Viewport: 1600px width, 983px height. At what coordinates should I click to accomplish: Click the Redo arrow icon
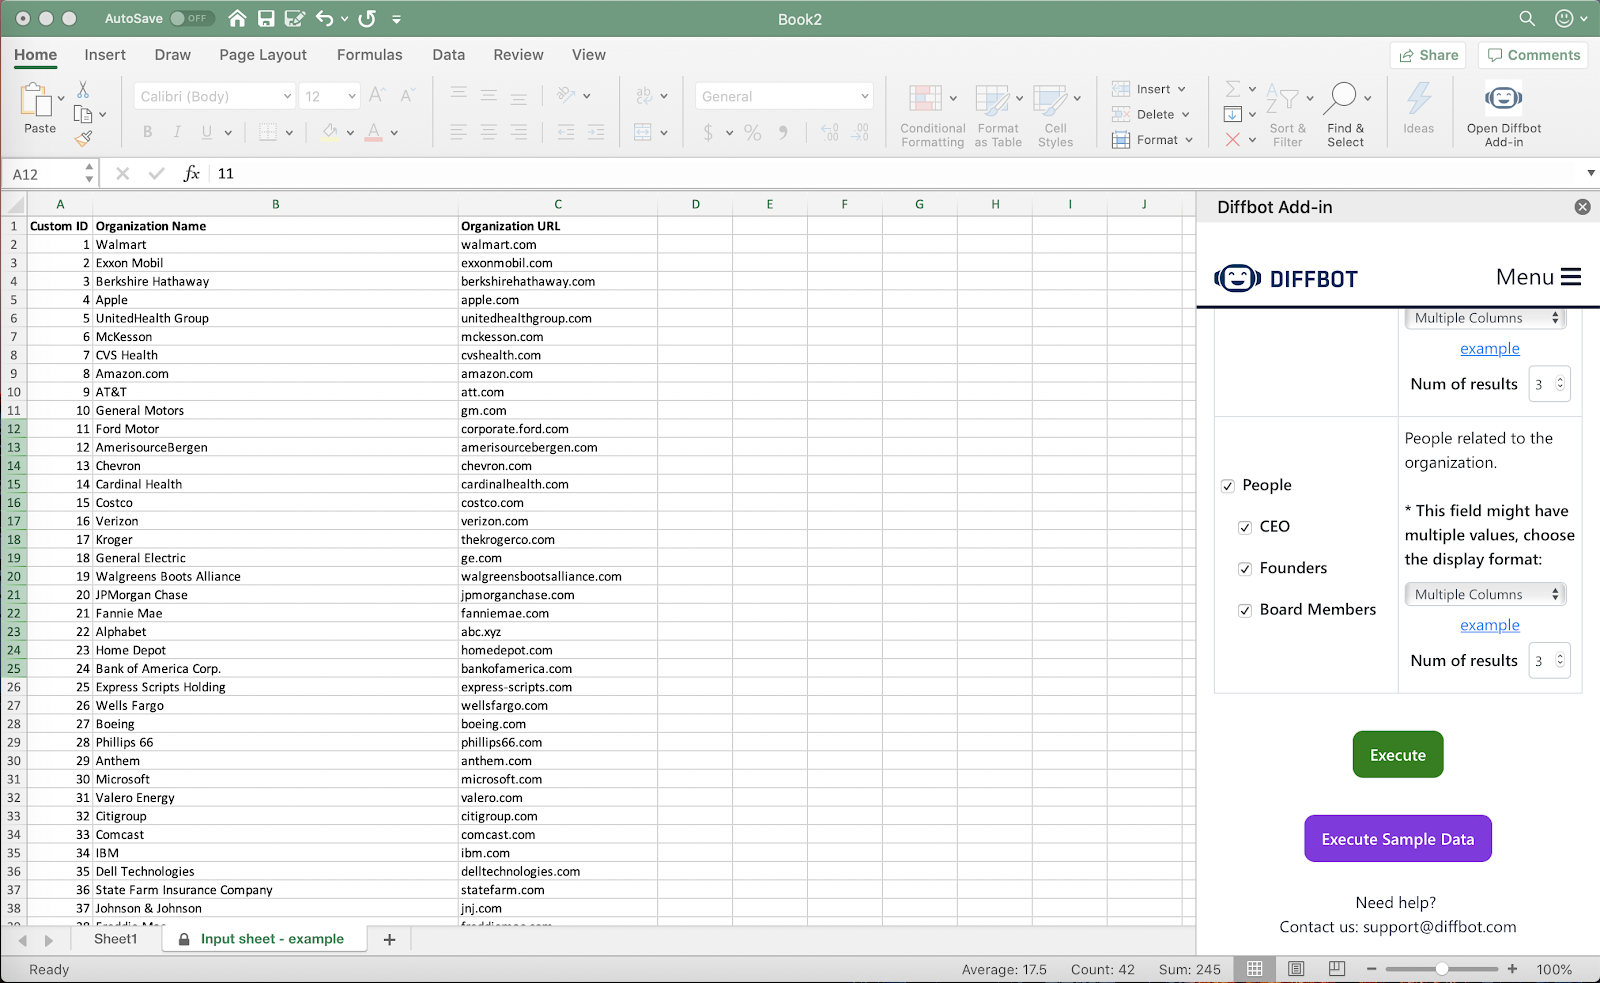[x=367, y=18]
